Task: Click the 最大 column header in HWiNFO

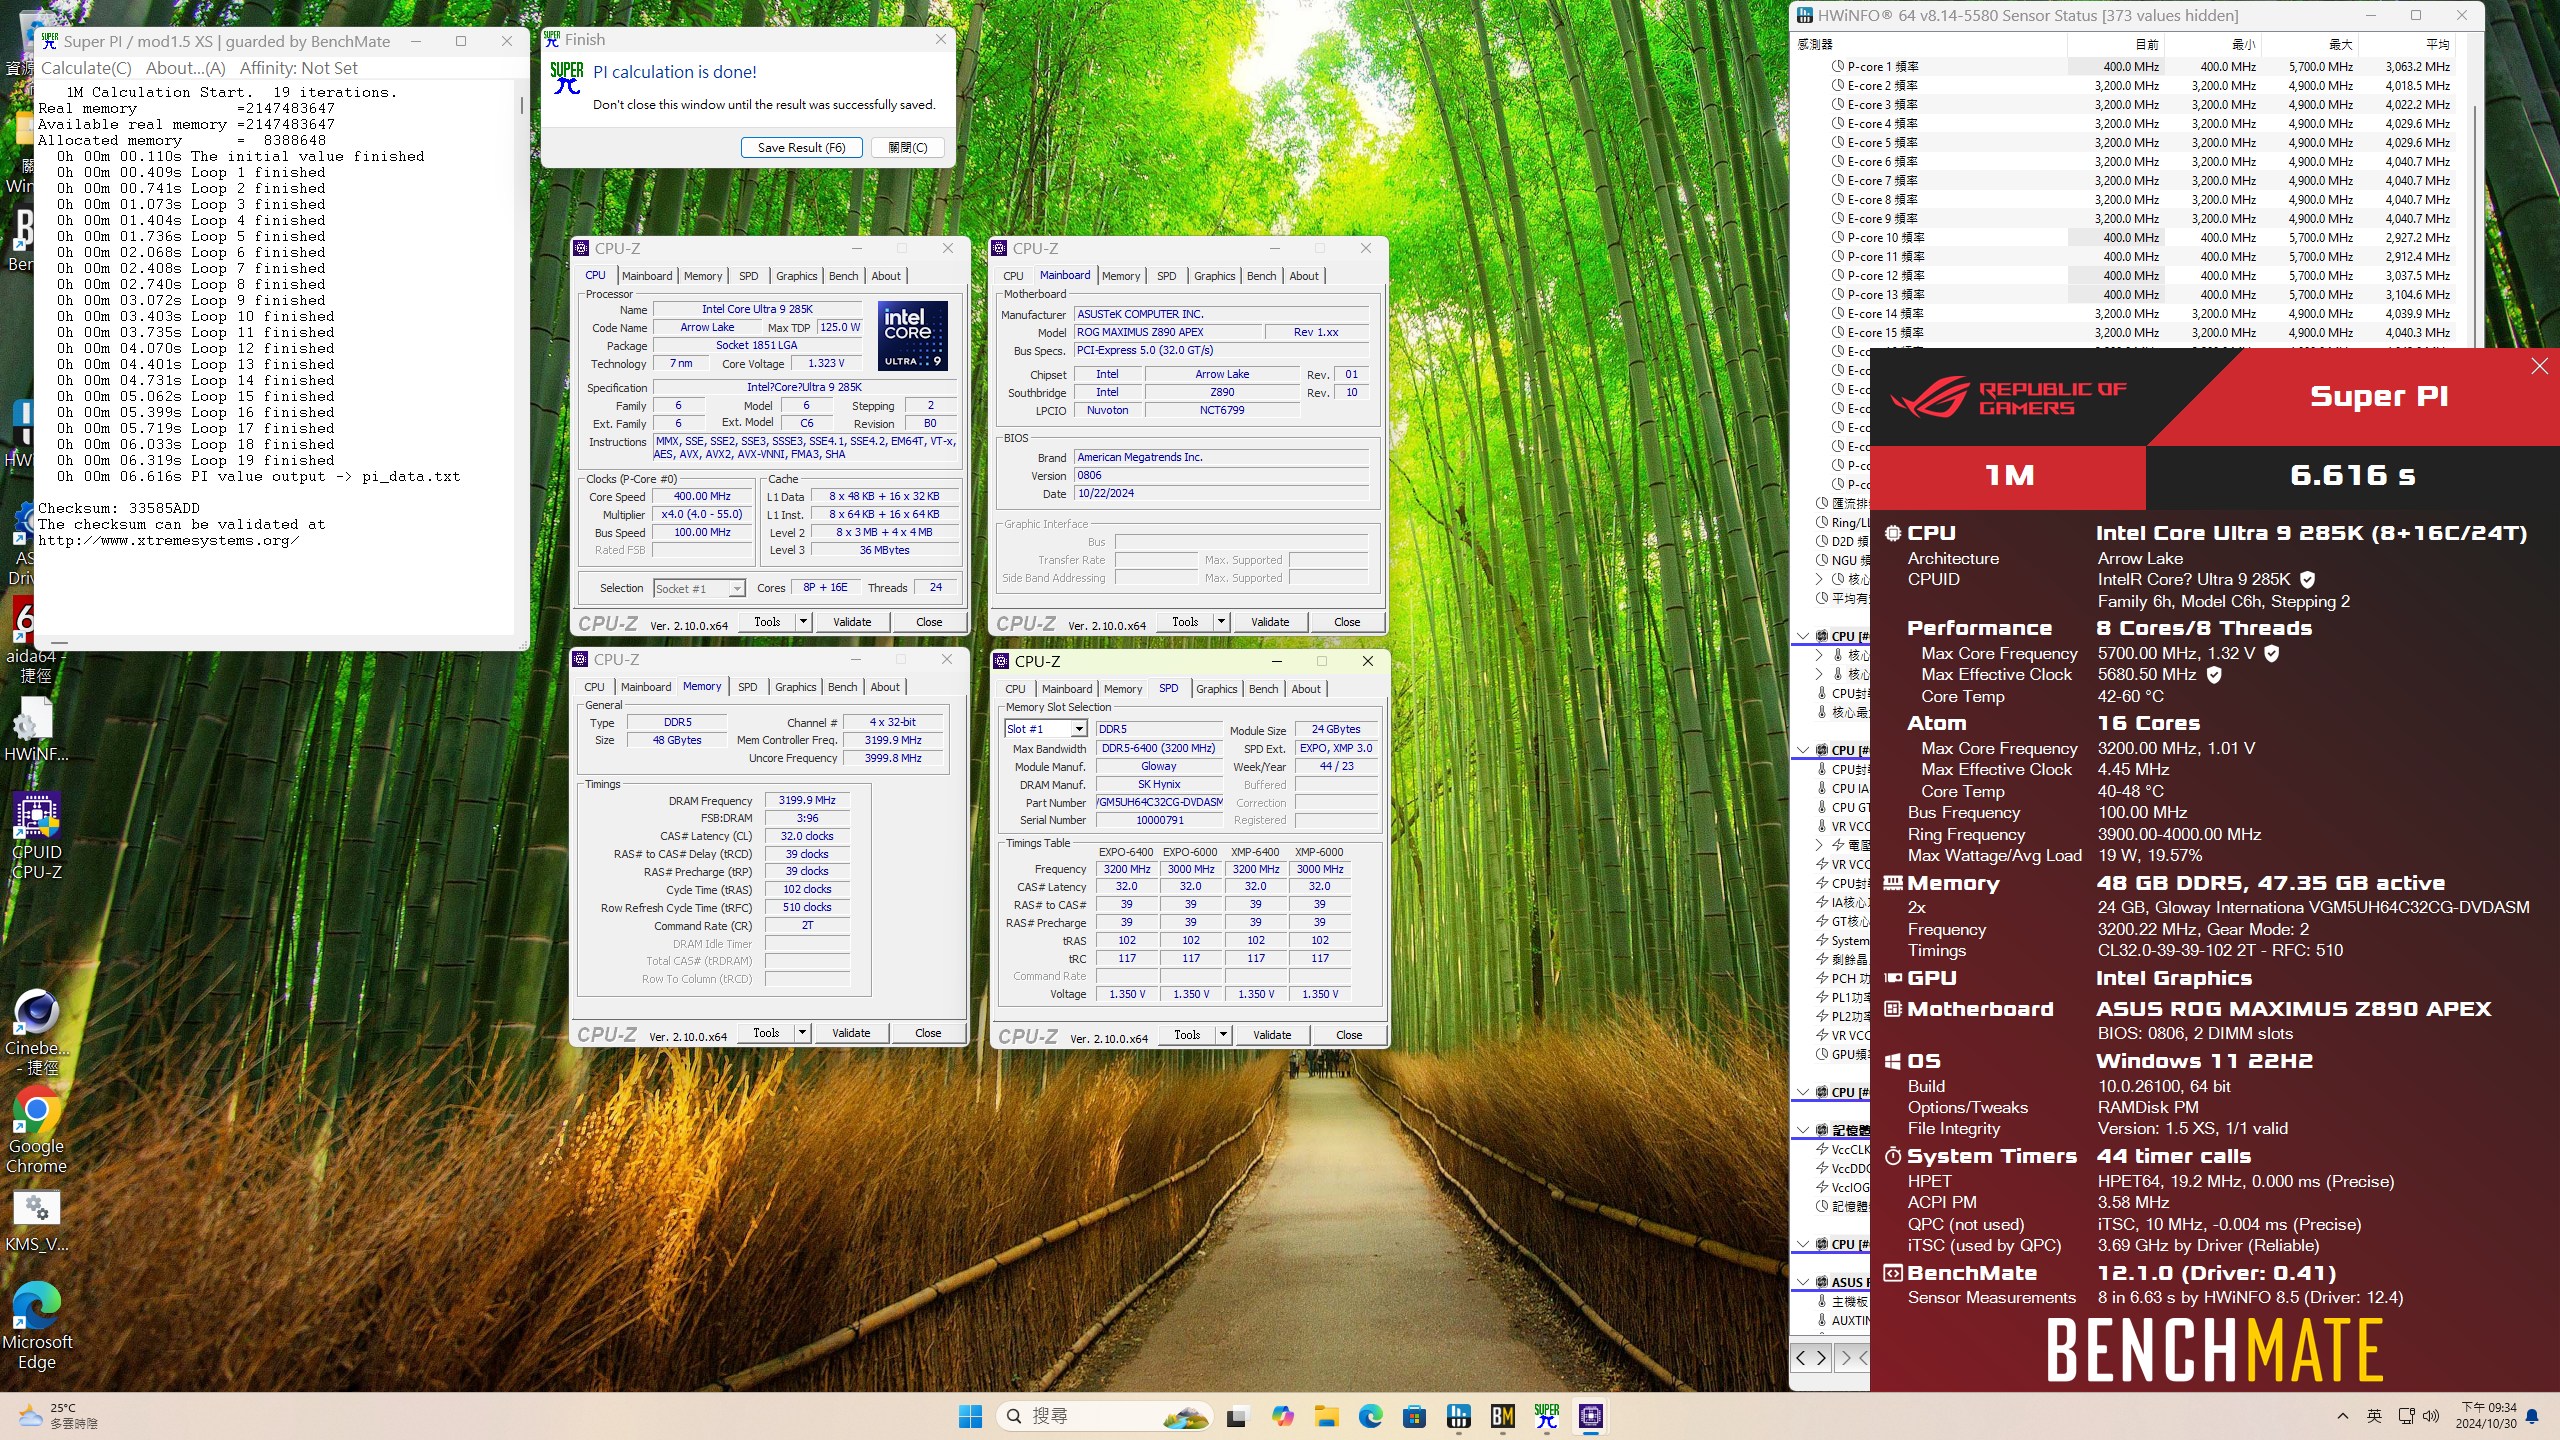Action: (x=2309, y=44)
